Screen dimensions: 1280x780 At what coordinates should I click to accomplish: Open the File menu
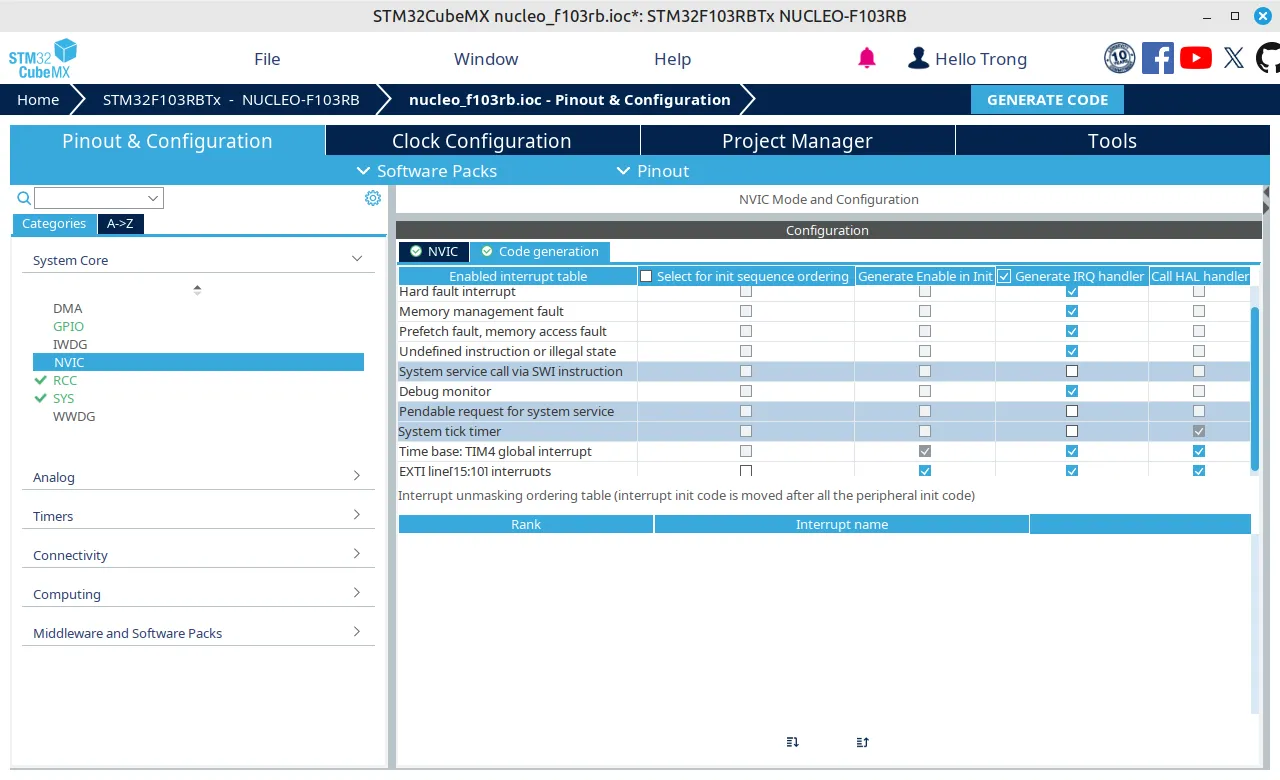tap(267, 59)
